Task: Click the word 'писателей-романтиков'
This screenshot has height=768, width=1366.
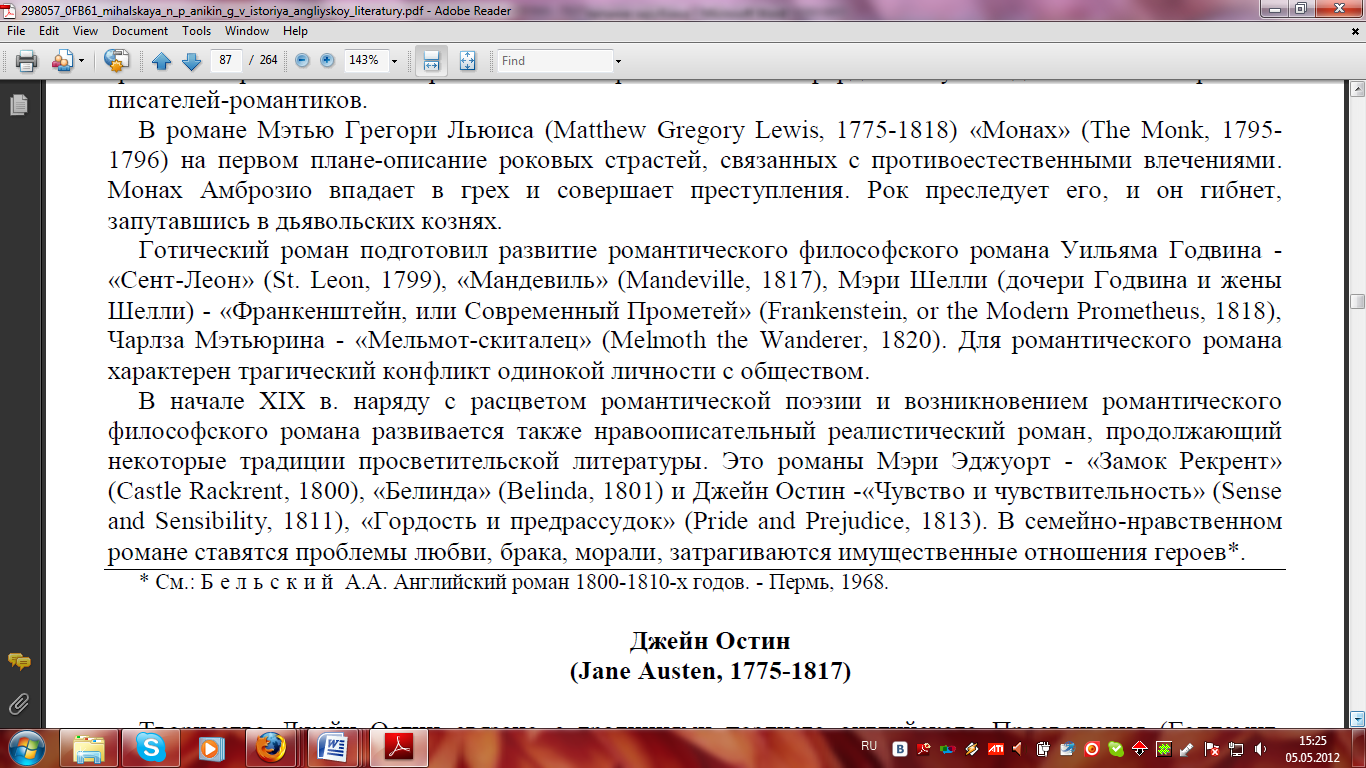Action: [237, 101]
